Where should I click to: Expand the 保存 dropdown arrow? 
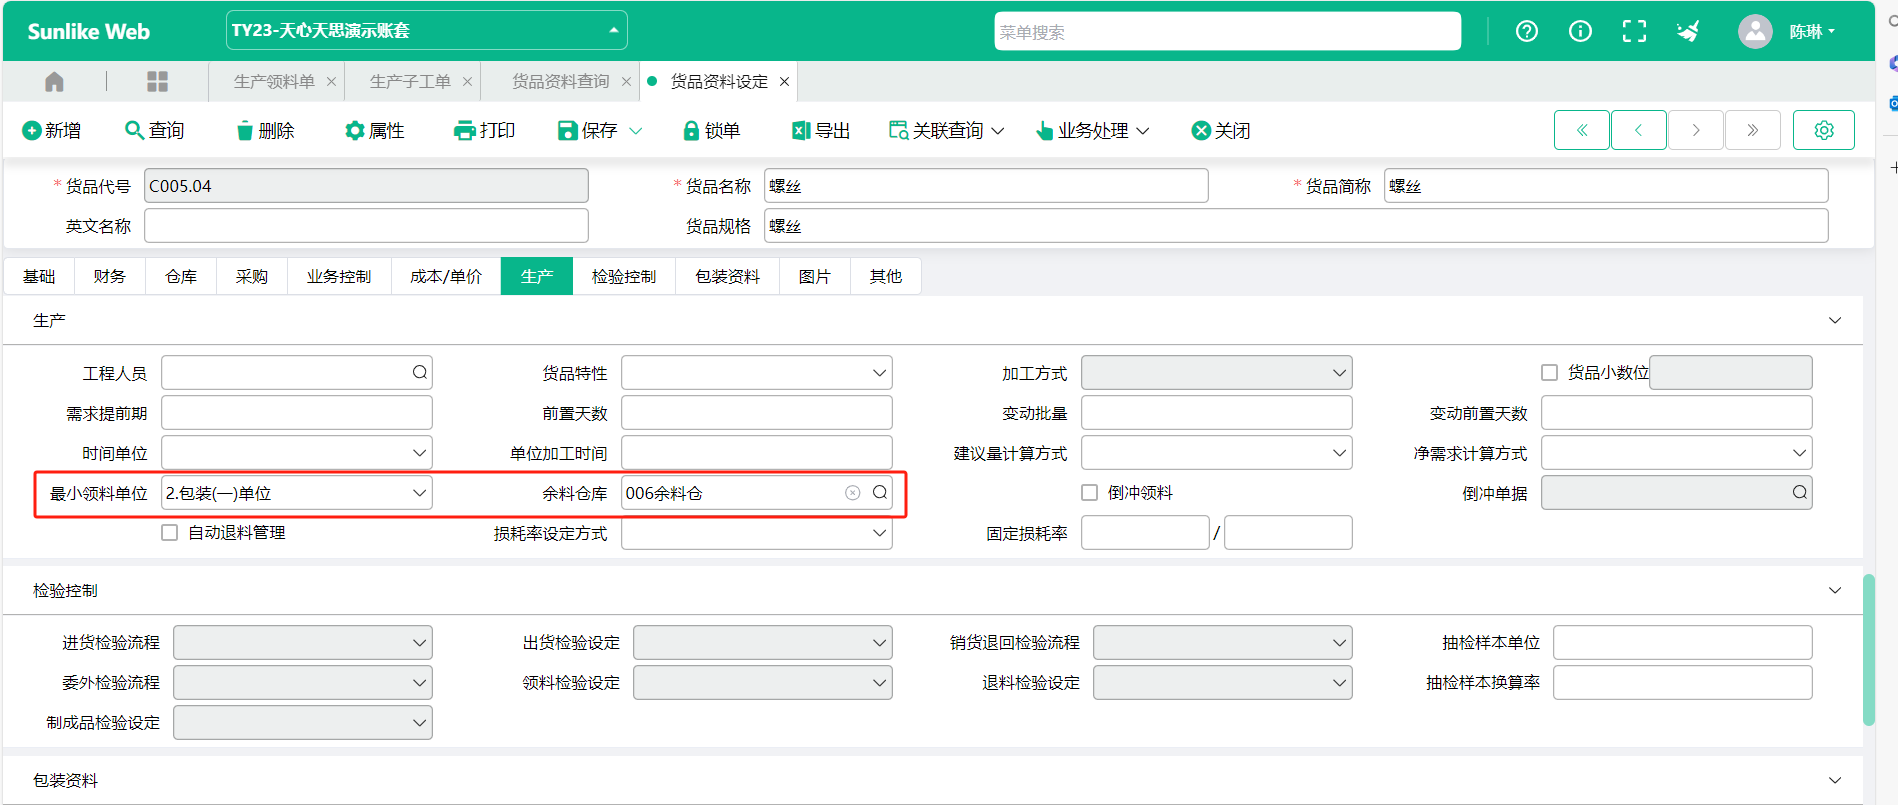coord(635,130)
